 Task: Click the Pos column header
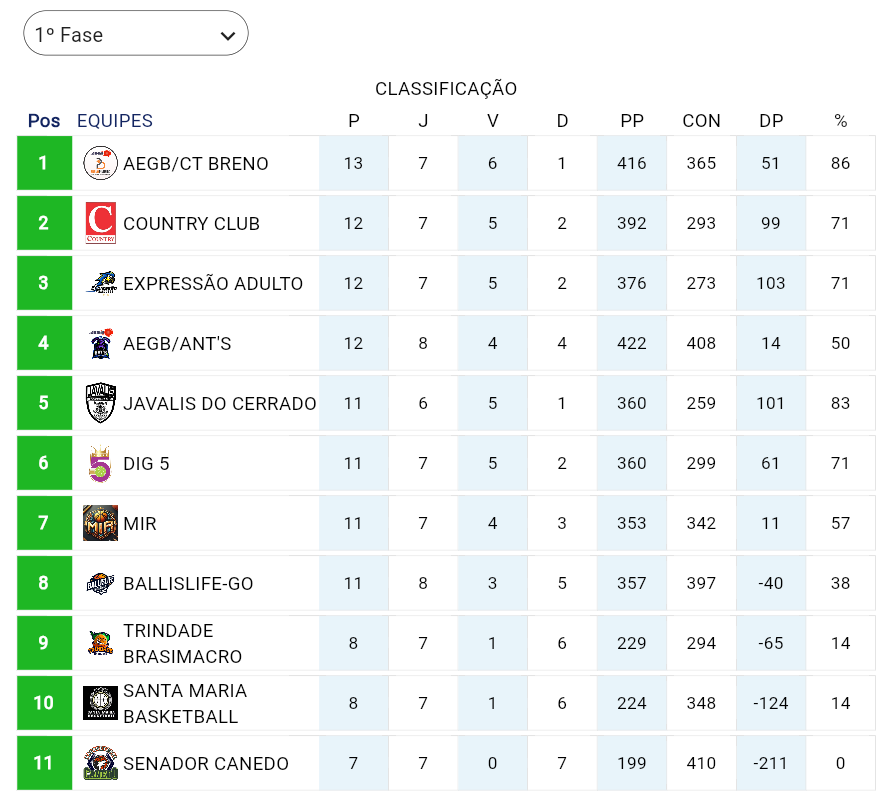point(44,121)
